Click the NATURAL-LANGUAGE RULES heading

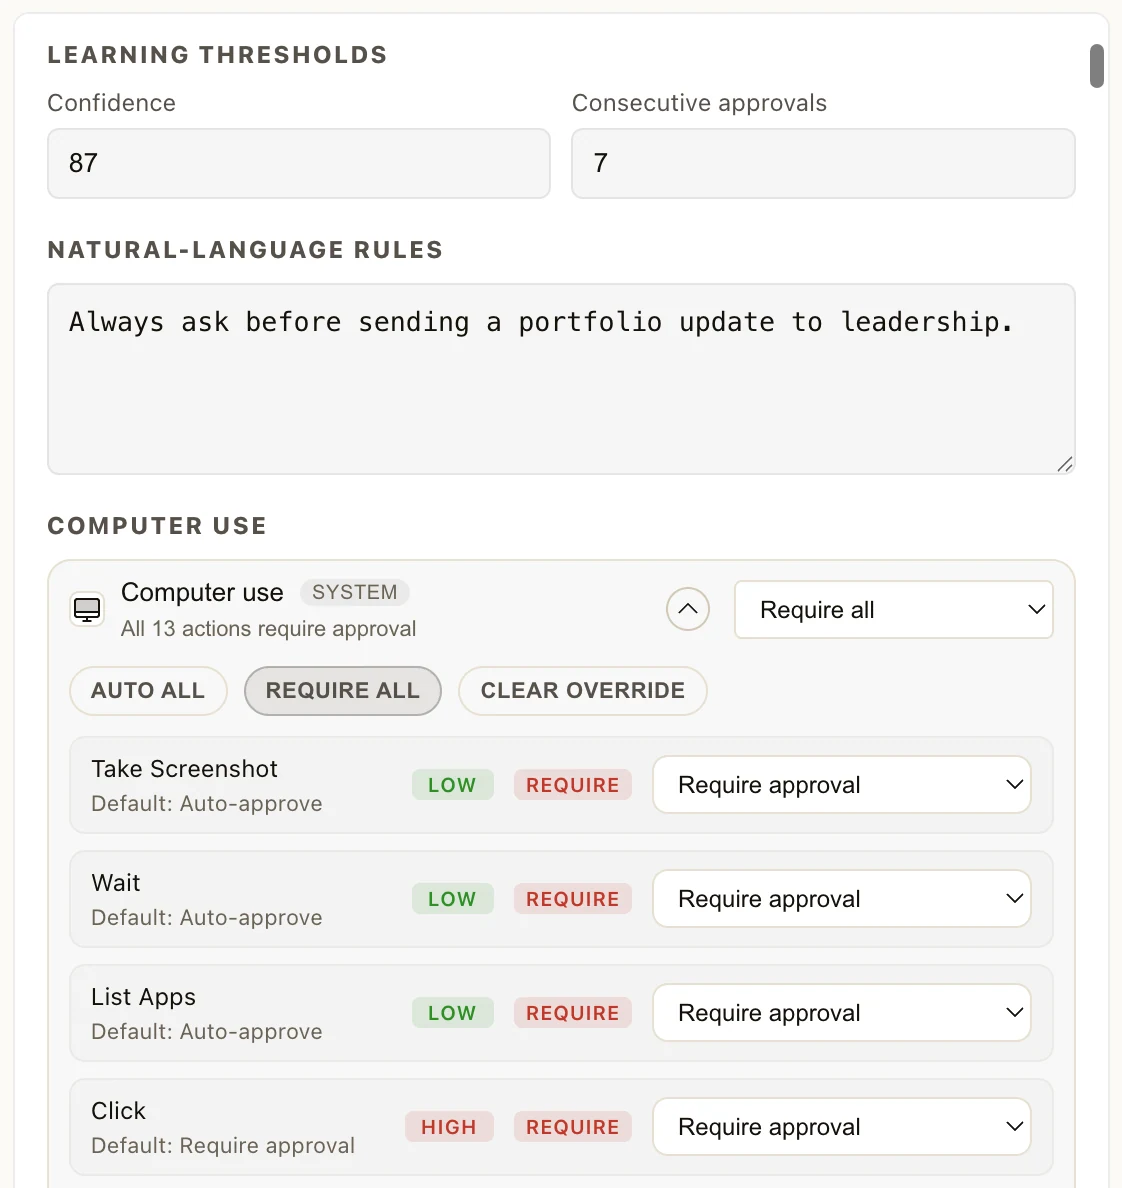point(245,250)
